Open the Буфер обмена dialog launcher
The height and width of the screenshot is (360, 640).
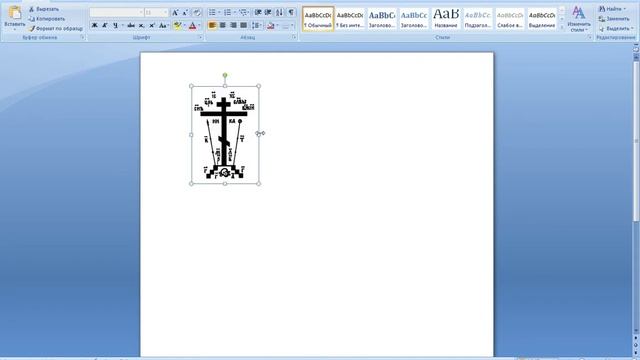coord(82,38)
